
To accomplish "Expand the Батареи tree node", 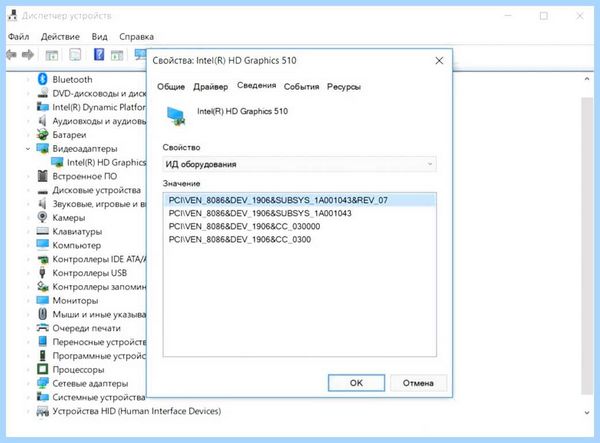I will point(28,135).
